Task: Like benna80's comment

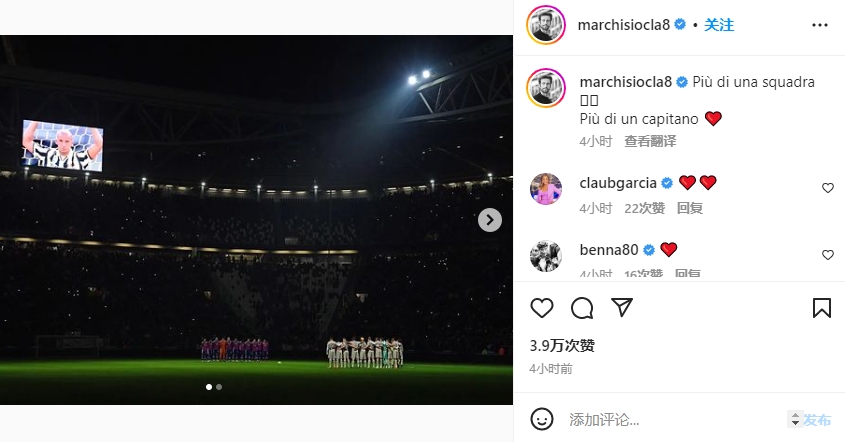Action: tap(827, 255)
